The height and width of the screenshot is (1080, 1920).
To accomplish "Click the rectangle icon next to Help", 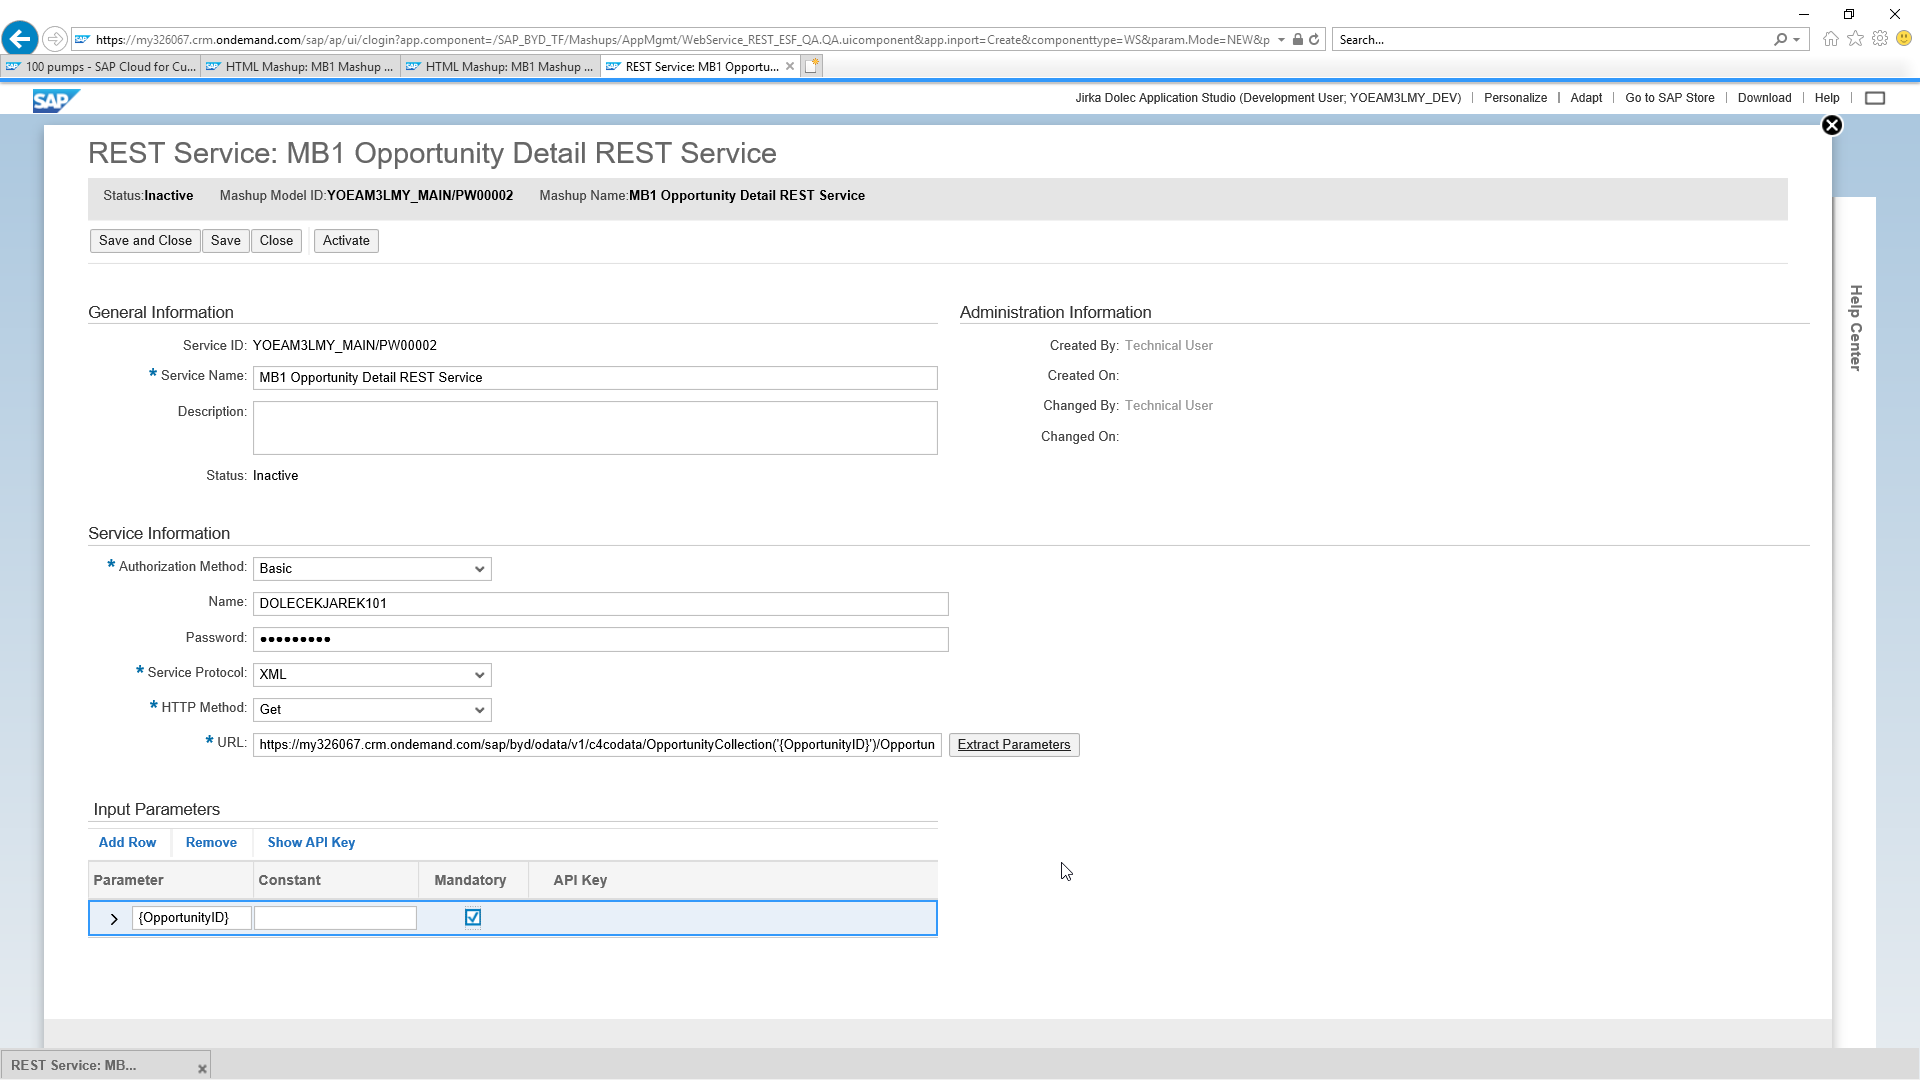I will click(x=1875, y=98).
